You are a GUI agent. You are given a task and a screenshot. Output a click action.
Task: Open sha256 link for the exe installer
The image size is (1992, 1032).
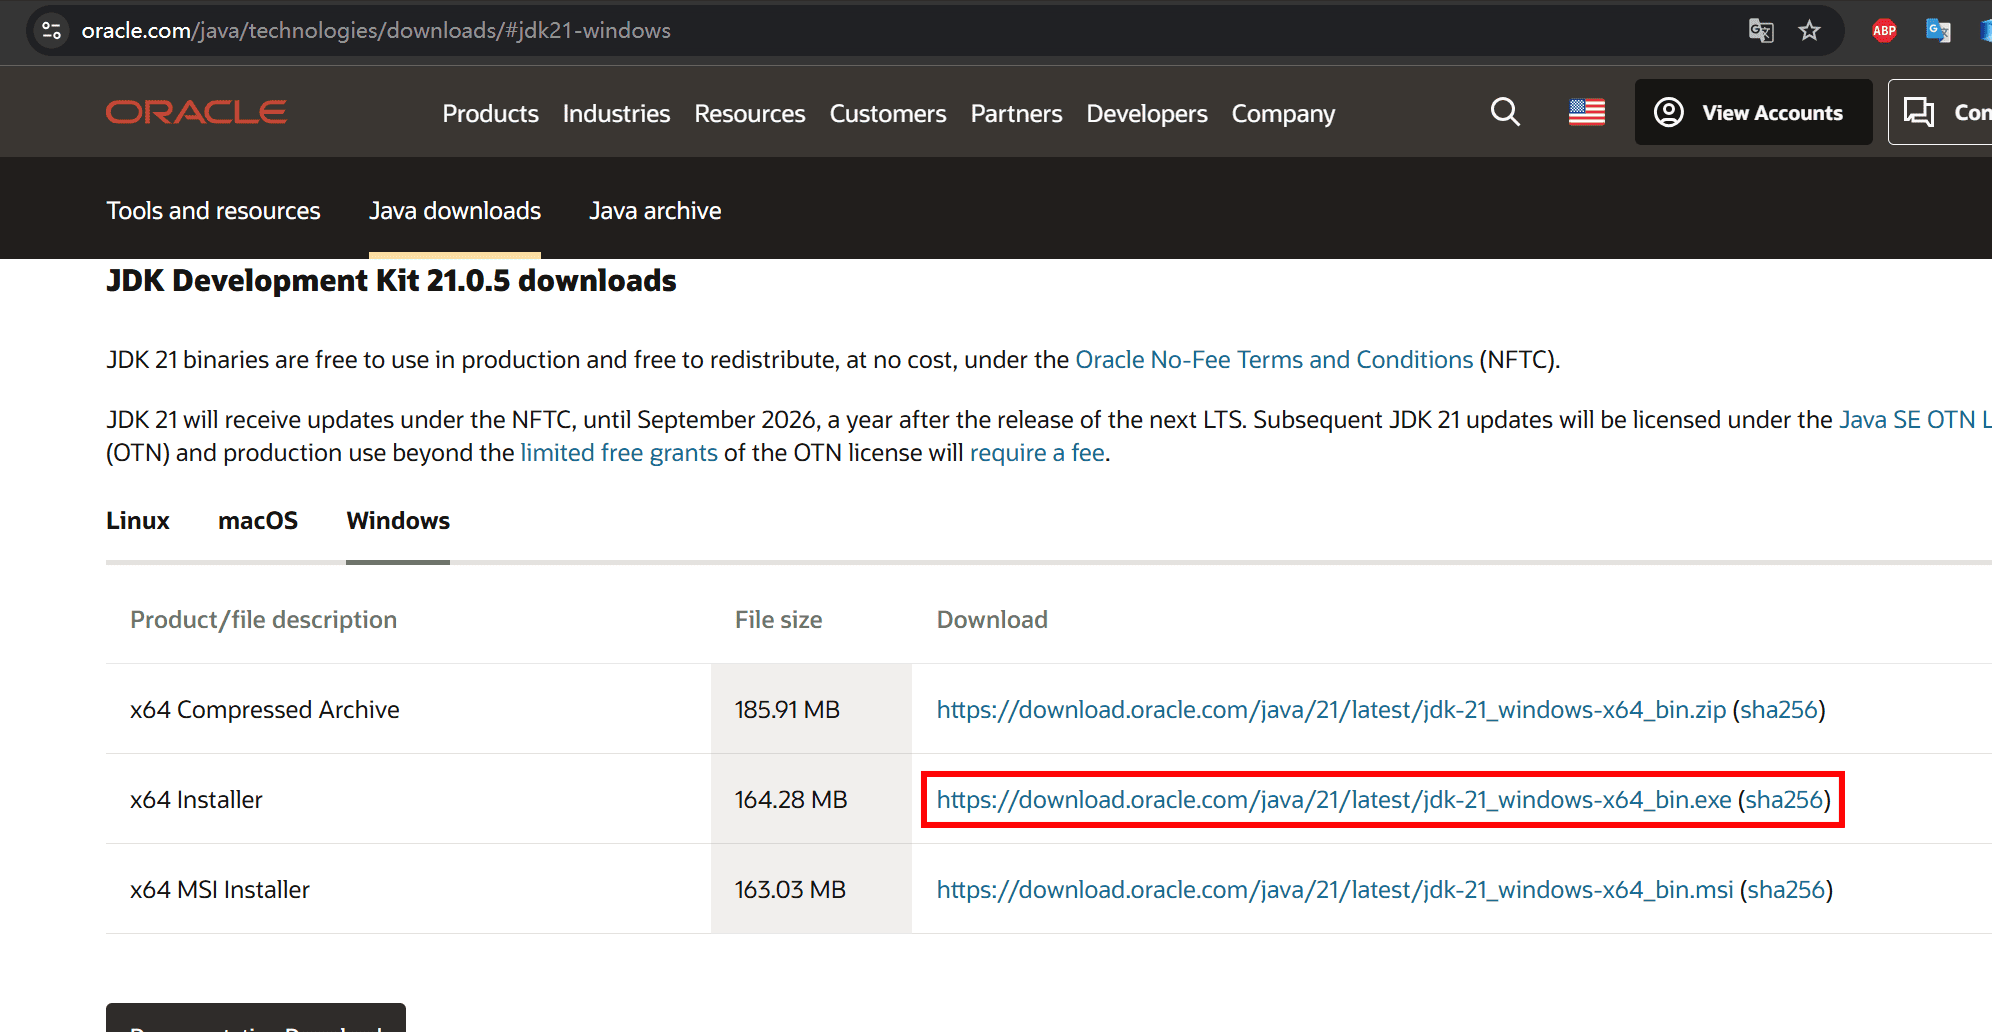click(x=1784, y=800)
